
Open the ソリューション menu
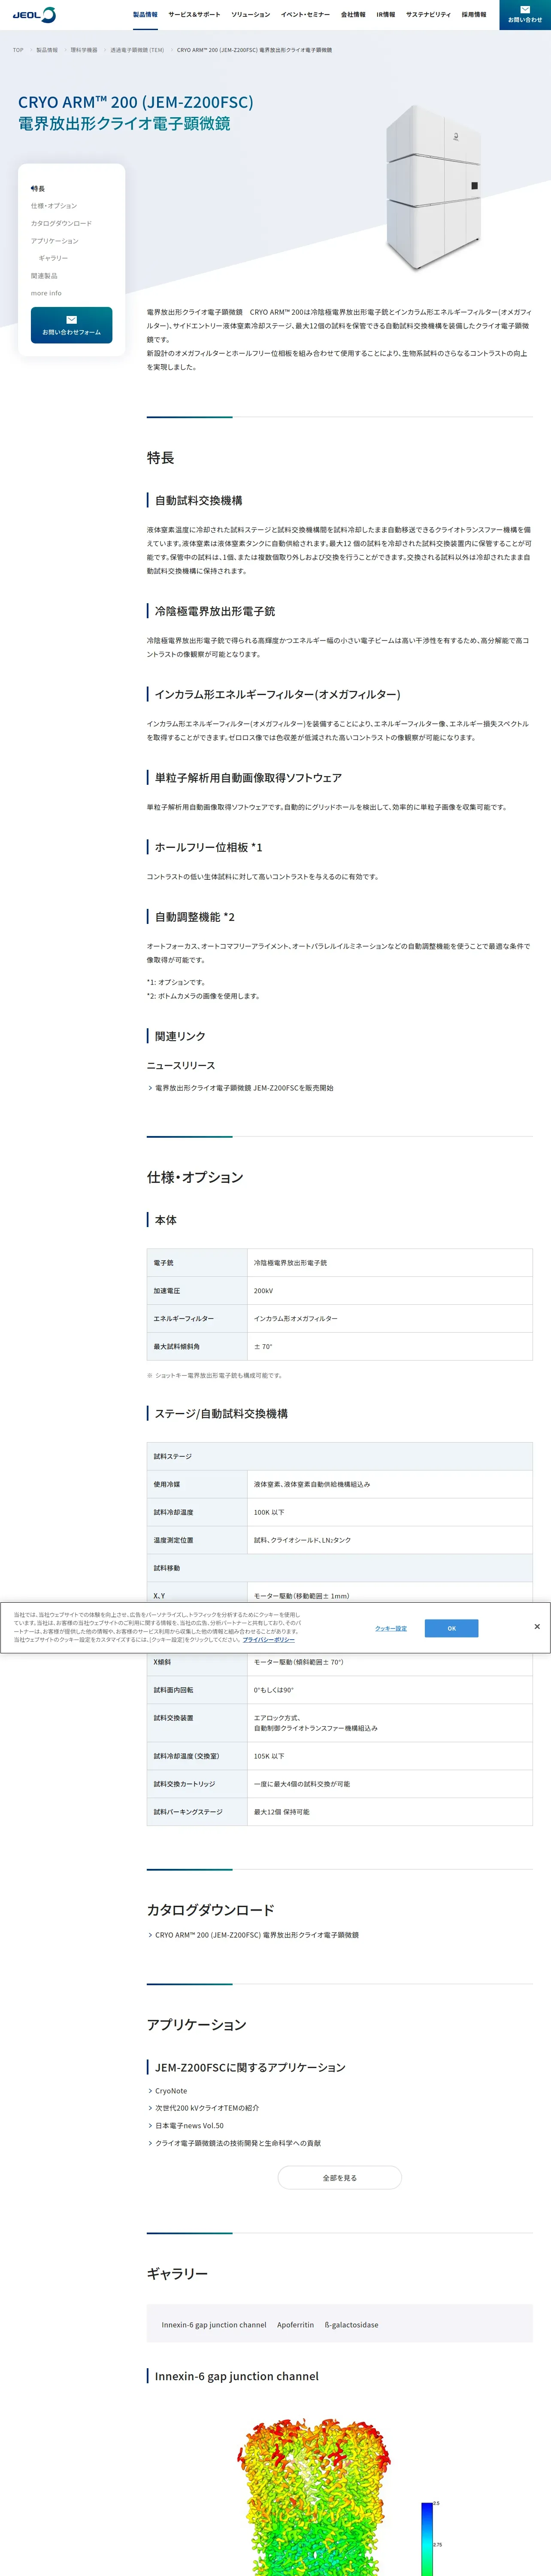click(x=251, y=15)
